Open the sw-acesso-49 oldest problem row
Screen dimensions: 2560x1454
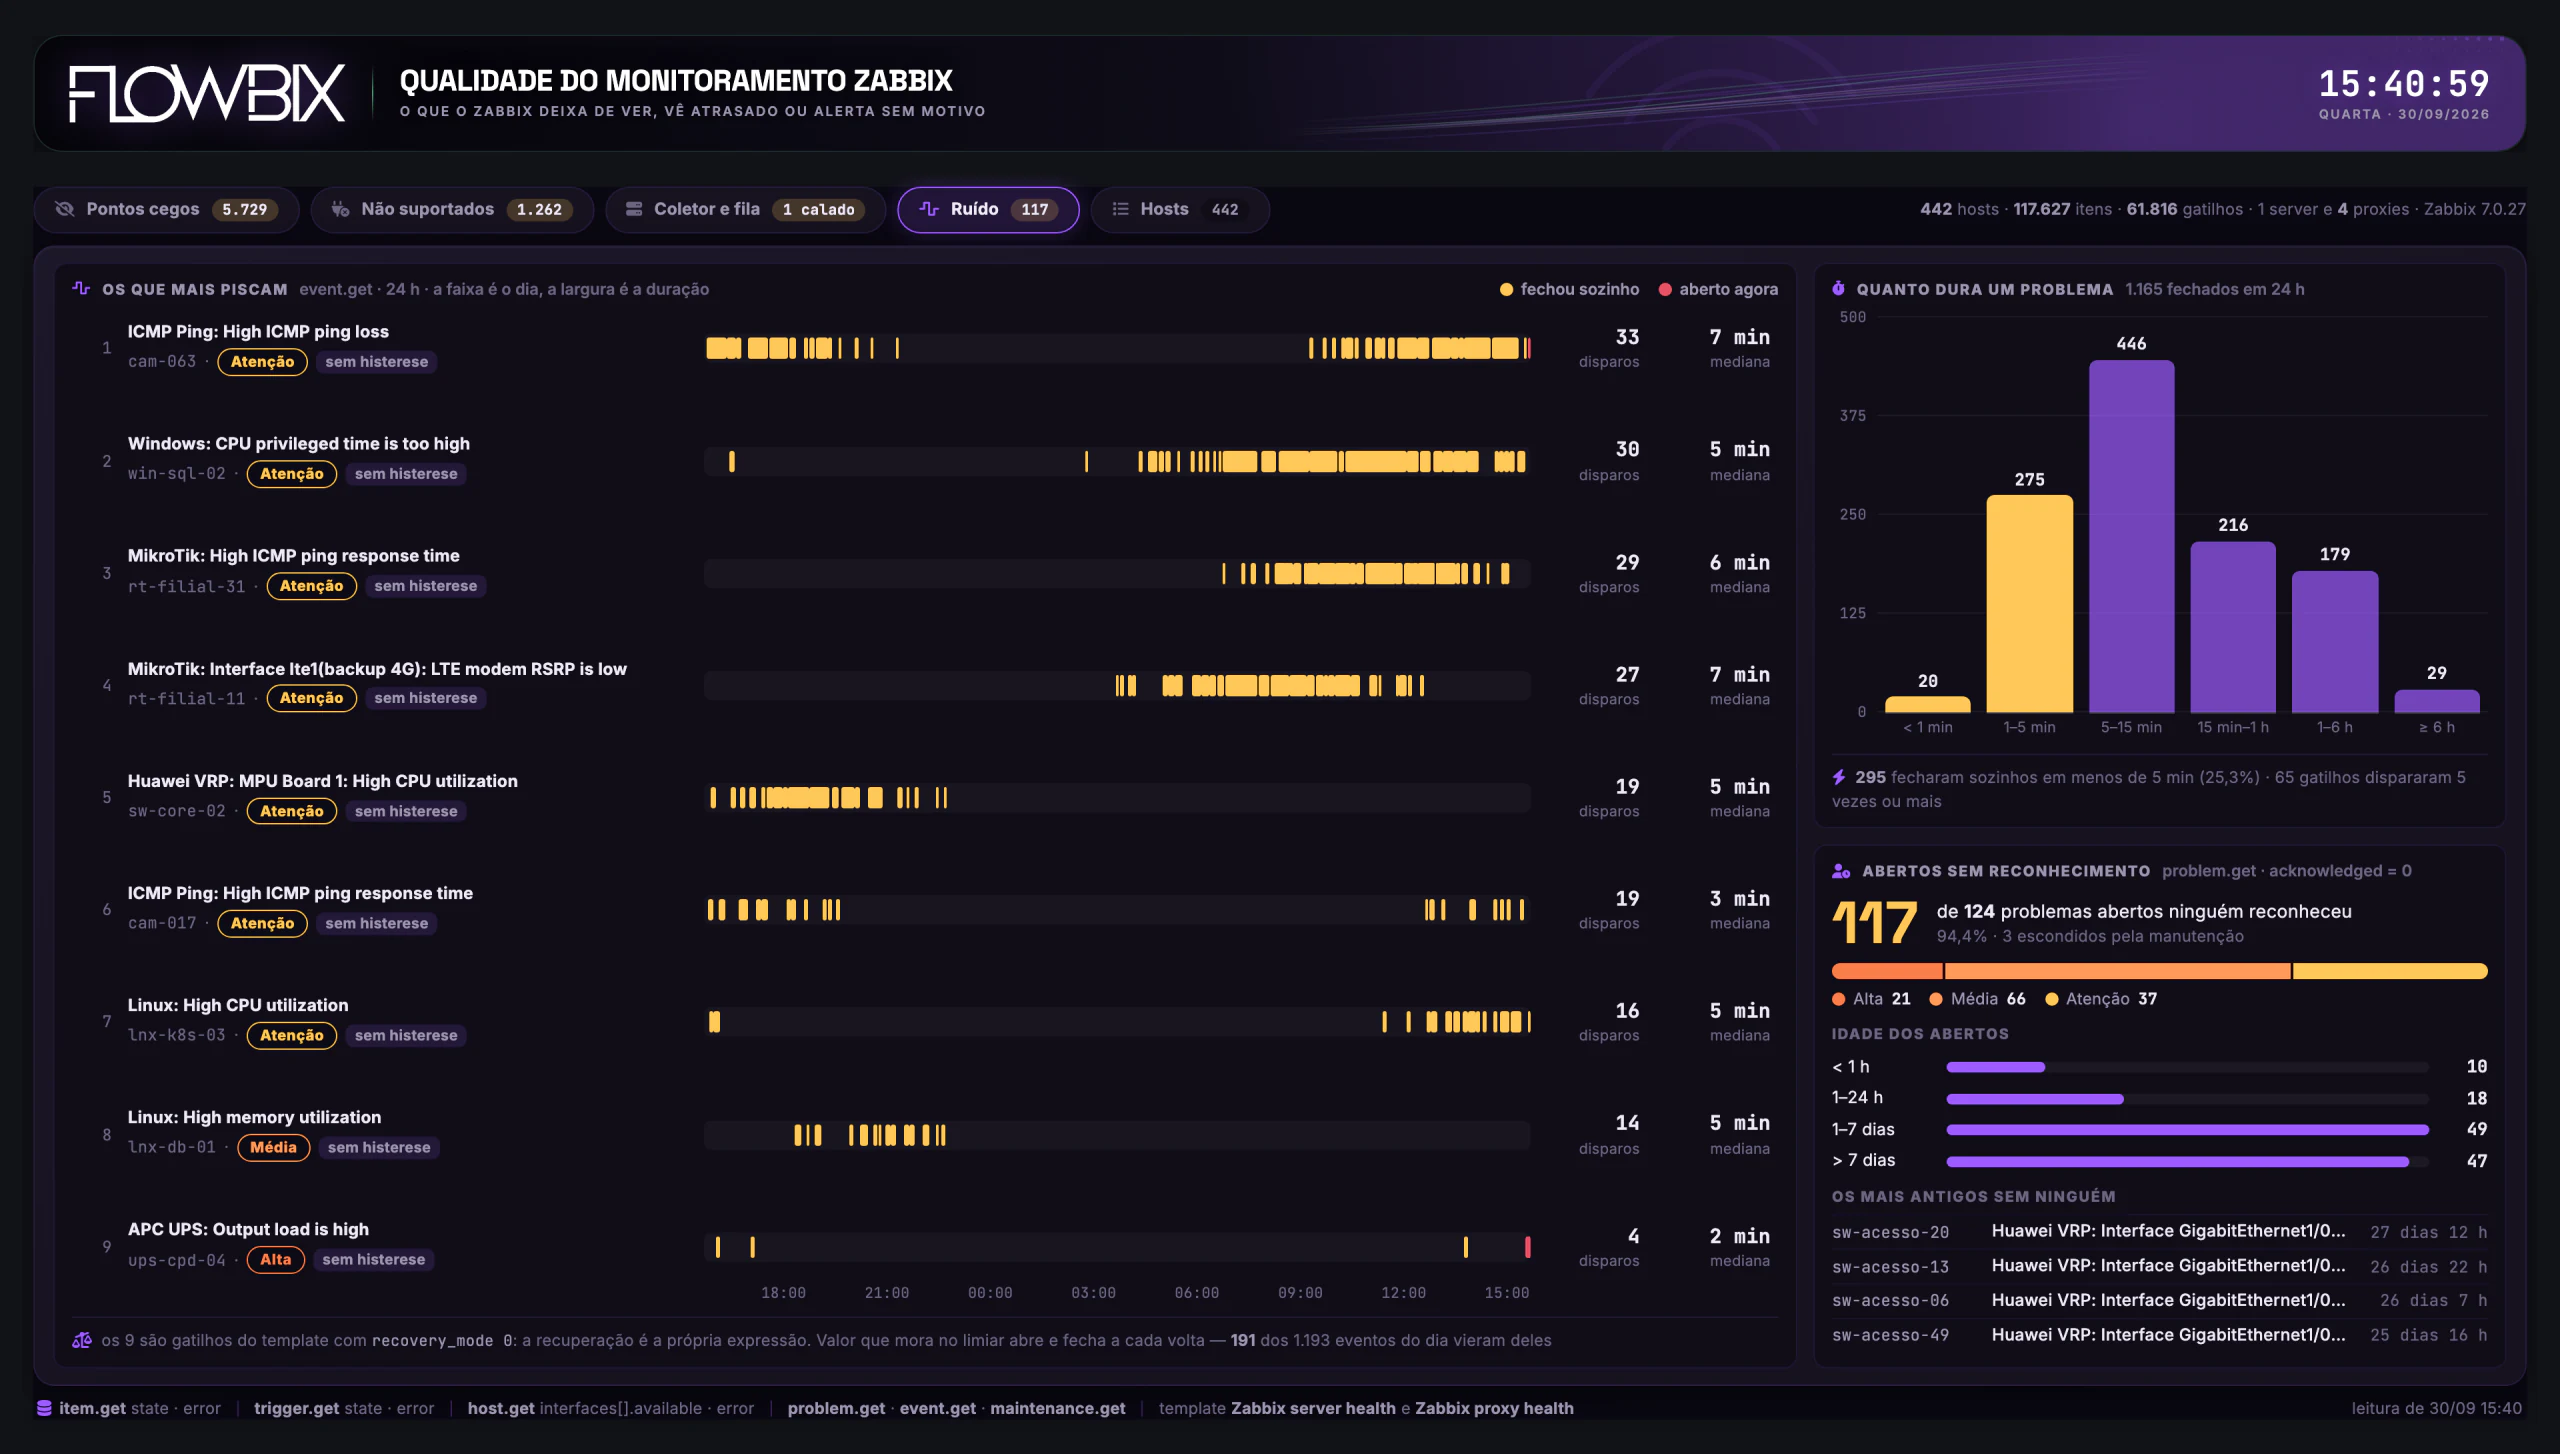pos(2159,1335)
